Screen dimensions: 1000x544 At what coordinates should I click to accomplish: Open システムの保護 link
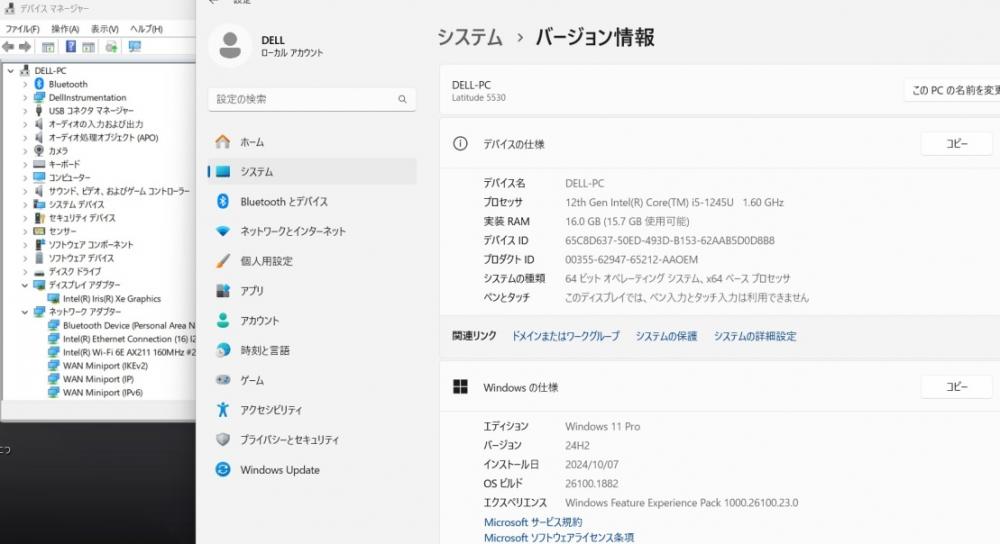click(666, 336)
